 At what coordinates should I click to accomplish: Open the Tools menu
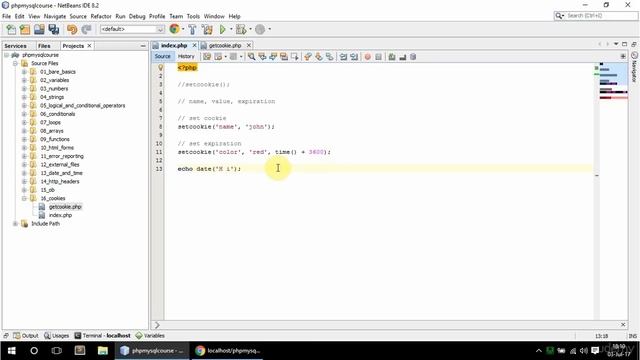pos(193,16)
